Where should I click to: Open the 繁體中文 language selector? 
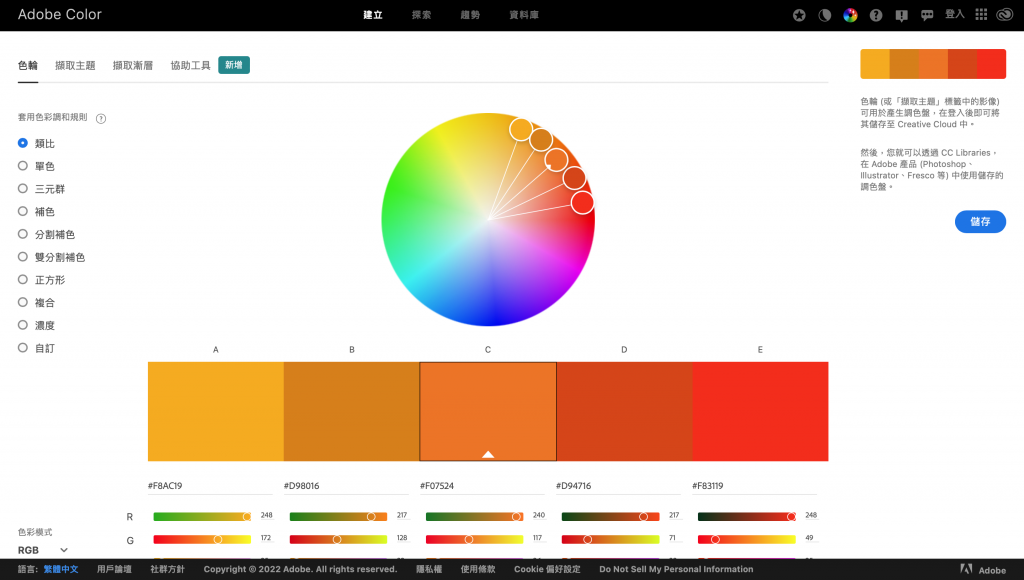pyautogui.click(x=61, y=570)
